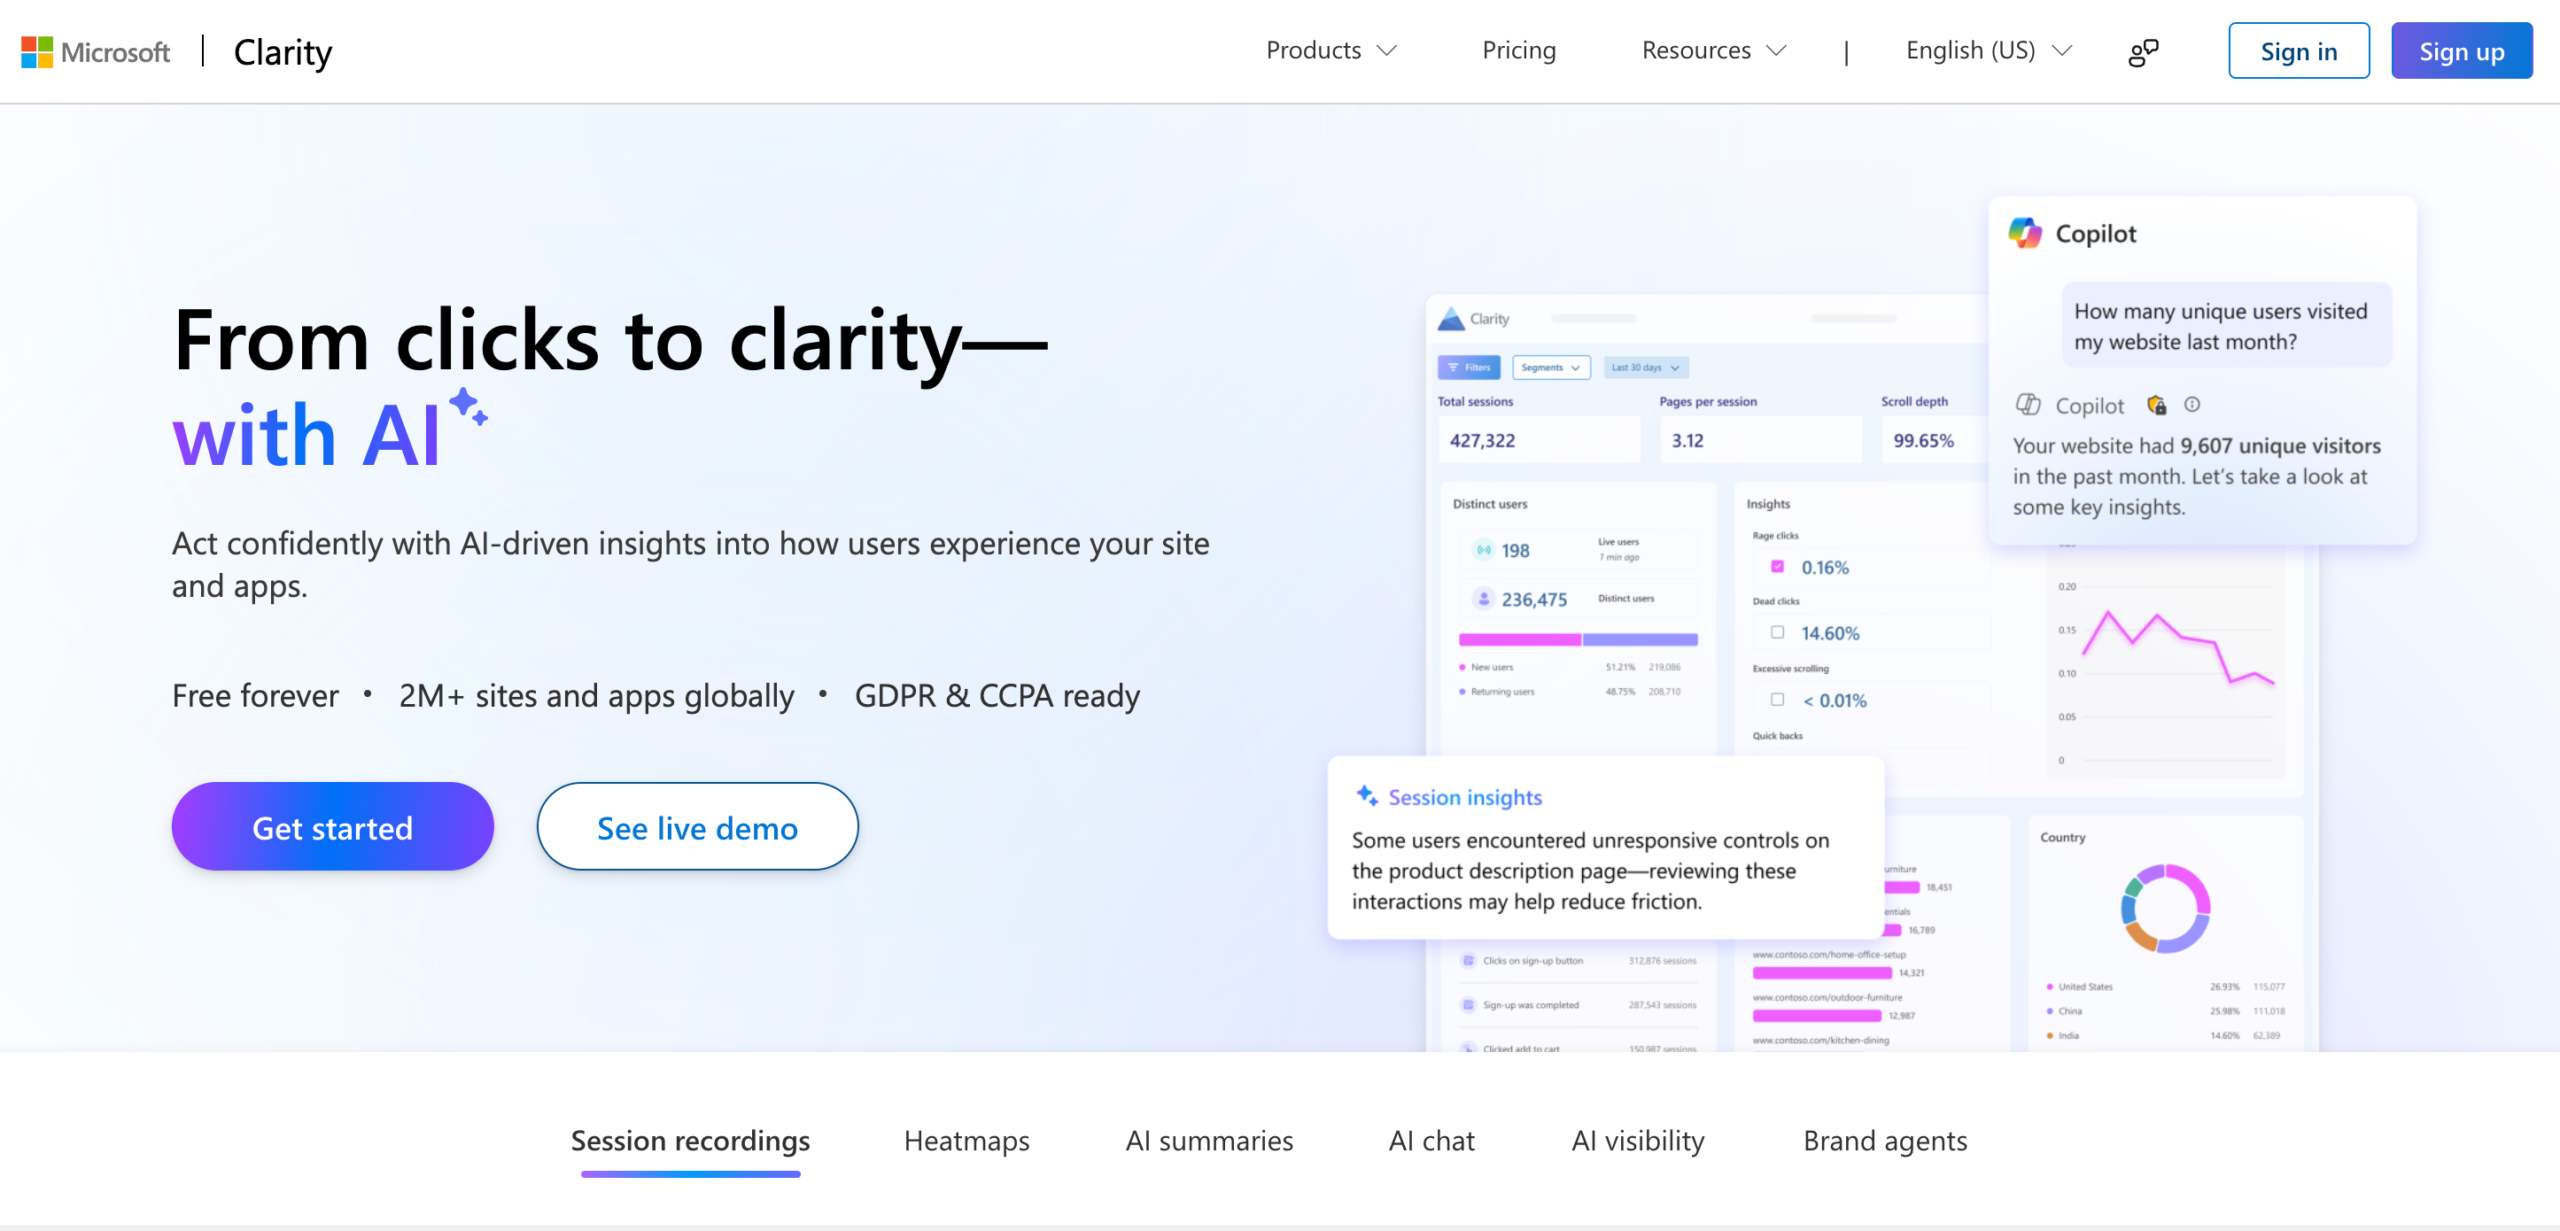
Task: Open the English (US) language selector
Action: (x=1989, y=50)
